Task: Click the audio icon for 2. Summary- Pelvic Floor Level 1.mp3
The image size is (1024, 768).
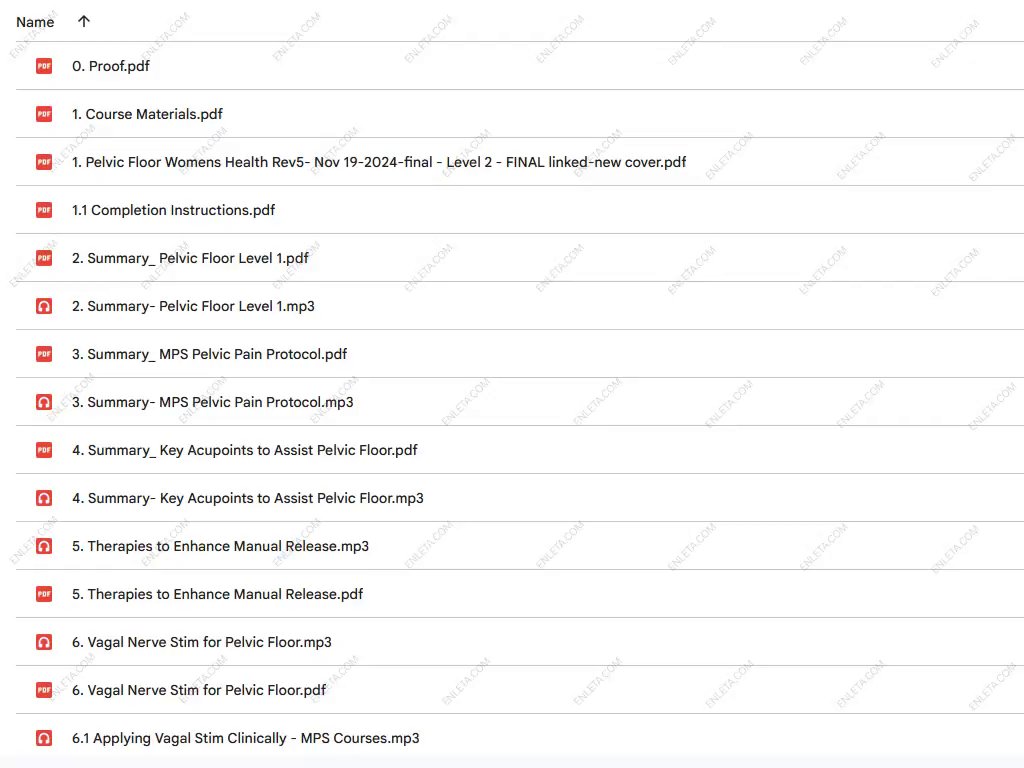Action: coord(44,306)
